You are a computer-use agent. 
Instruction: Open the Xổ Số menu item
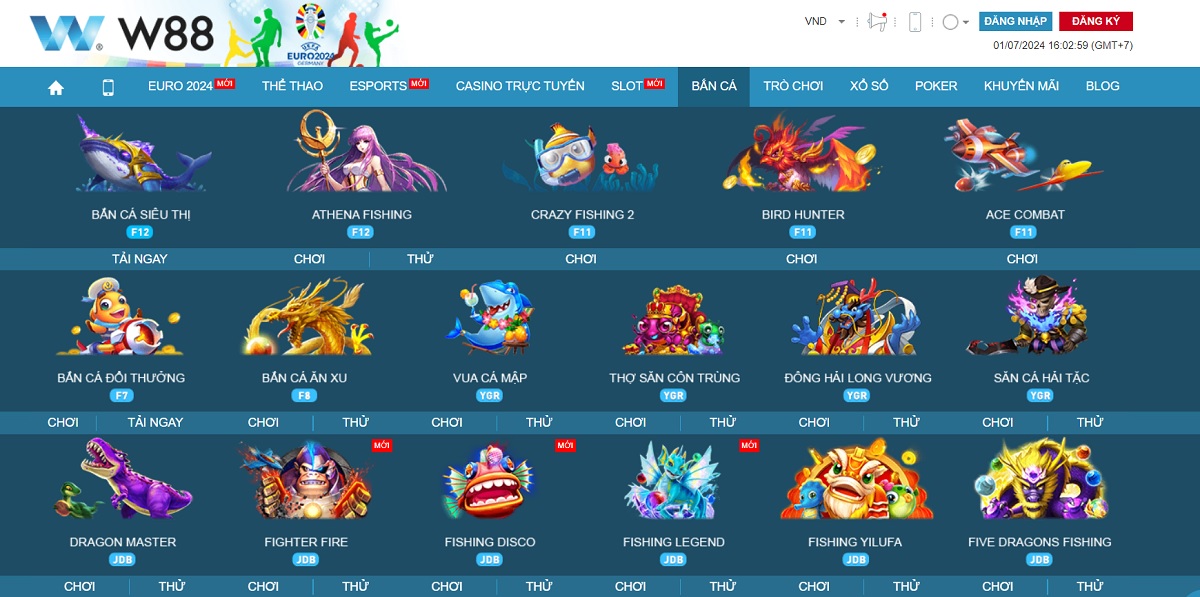click(x=869, y=86)
